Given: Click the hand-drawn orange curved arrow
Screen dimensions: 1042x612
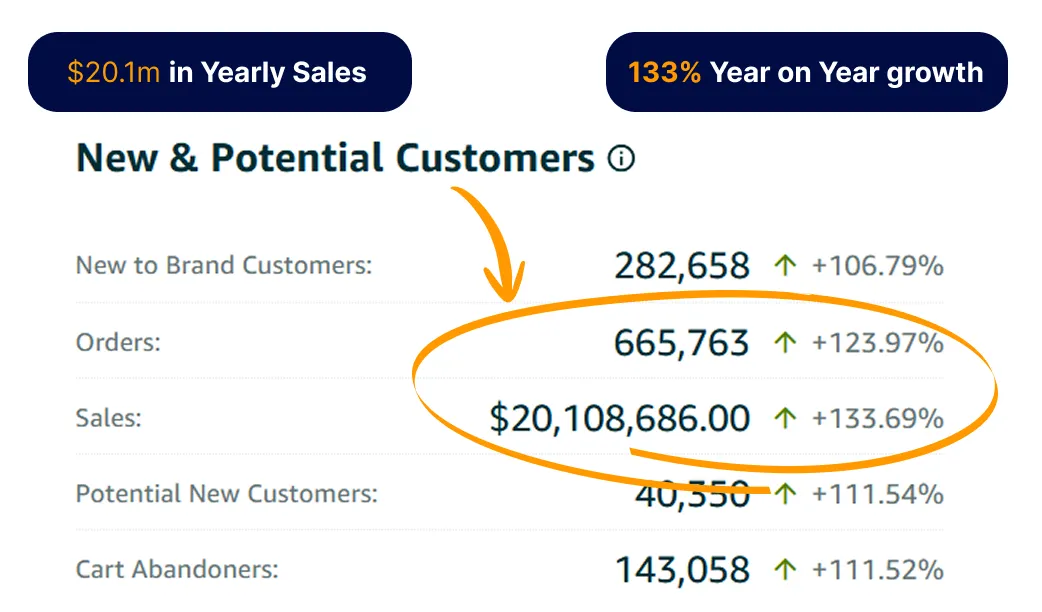Looking at the screenshot, I should 492,243.
